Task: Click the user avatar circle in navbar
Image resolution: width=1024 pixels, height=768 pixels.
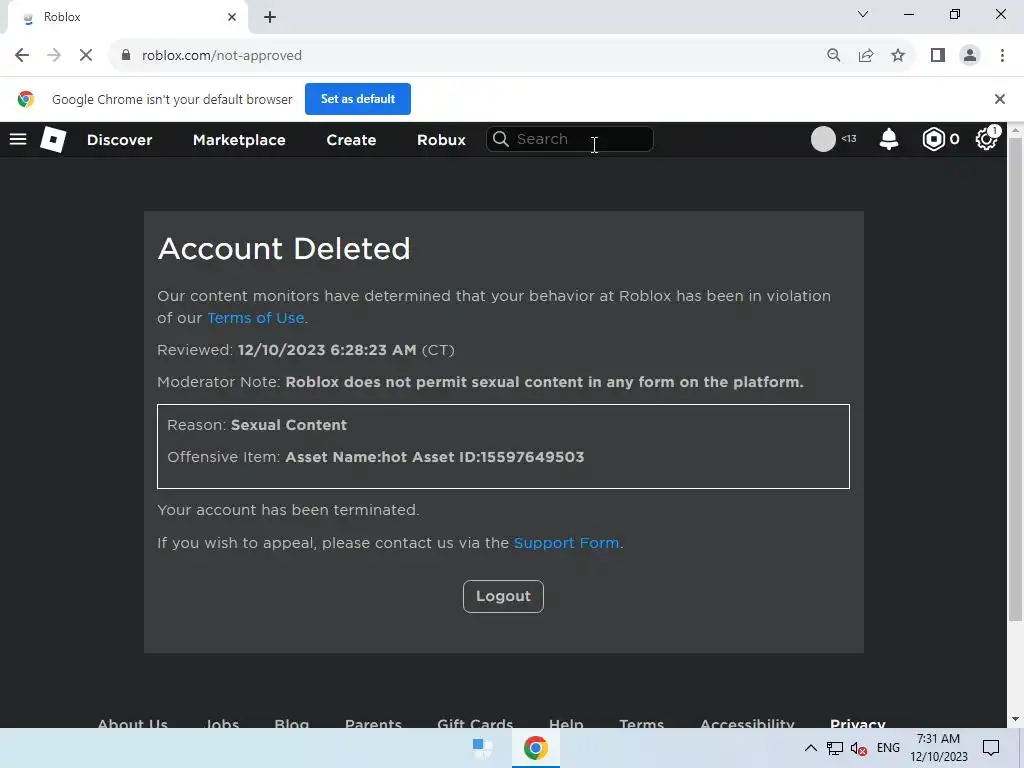Action: pos(823,139)
